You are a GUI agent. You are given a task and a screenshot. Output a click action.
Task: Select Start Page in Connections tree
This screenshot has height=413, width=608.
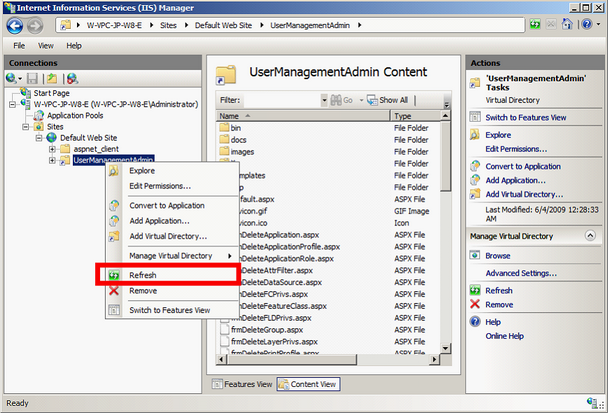[51, 93]
